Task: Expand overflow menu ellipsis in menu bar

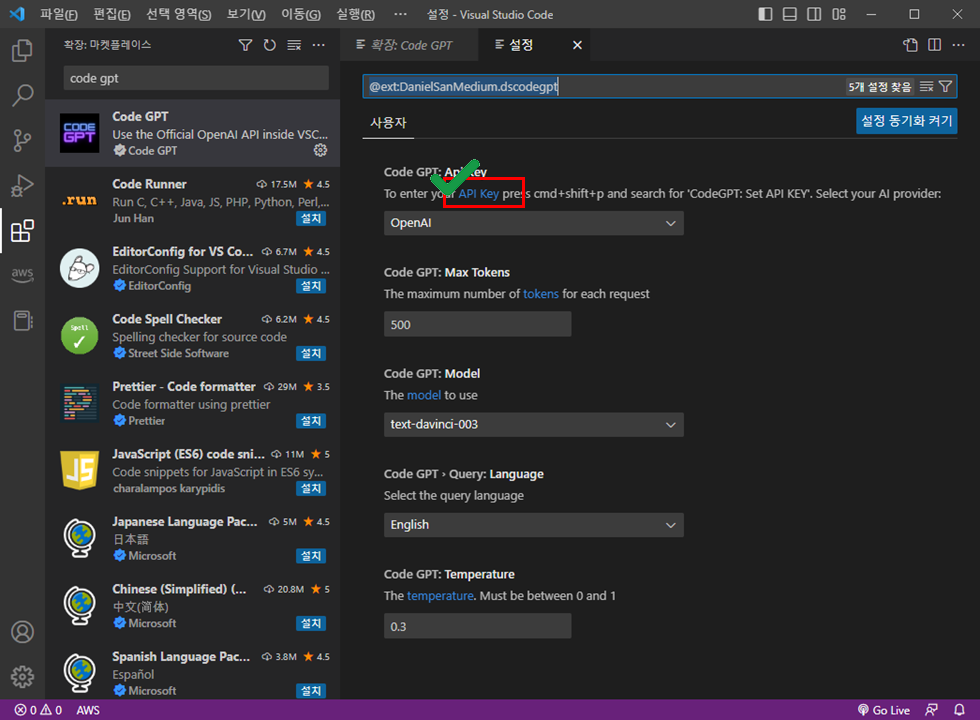Action: coord(401,14)
